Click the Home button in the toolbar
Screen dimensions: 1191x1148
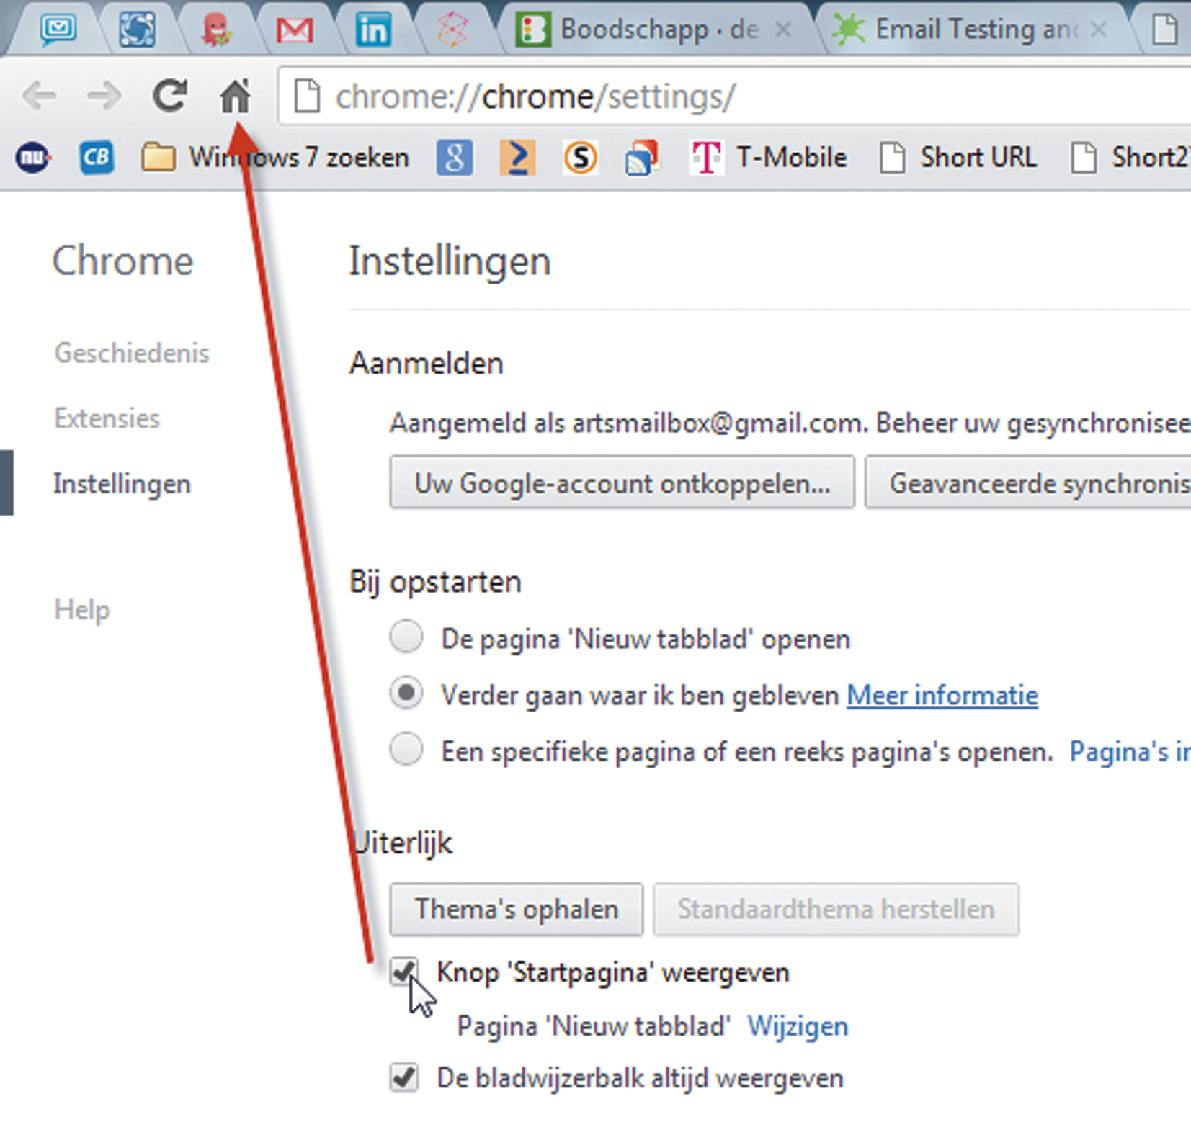coord(236,96)
